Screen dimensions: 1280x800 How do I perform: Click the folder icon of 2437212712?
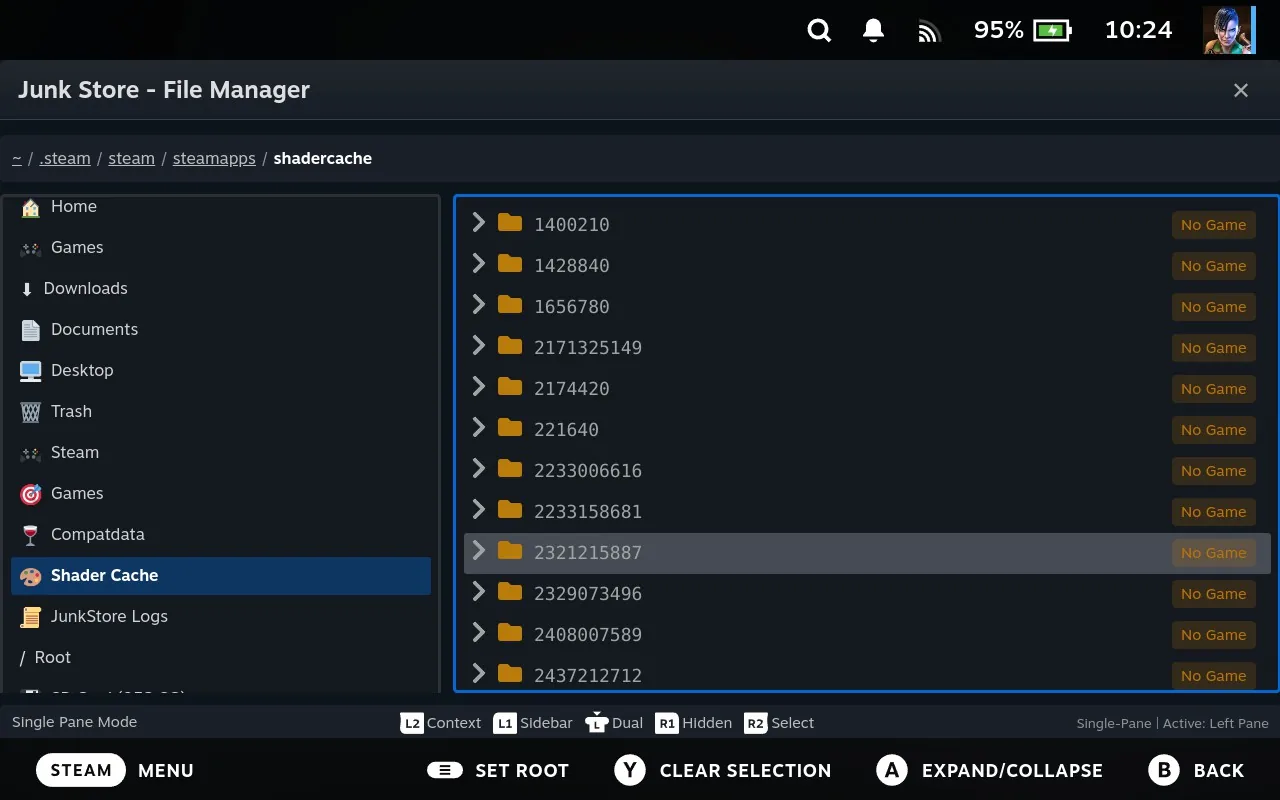tap(510, 674)
